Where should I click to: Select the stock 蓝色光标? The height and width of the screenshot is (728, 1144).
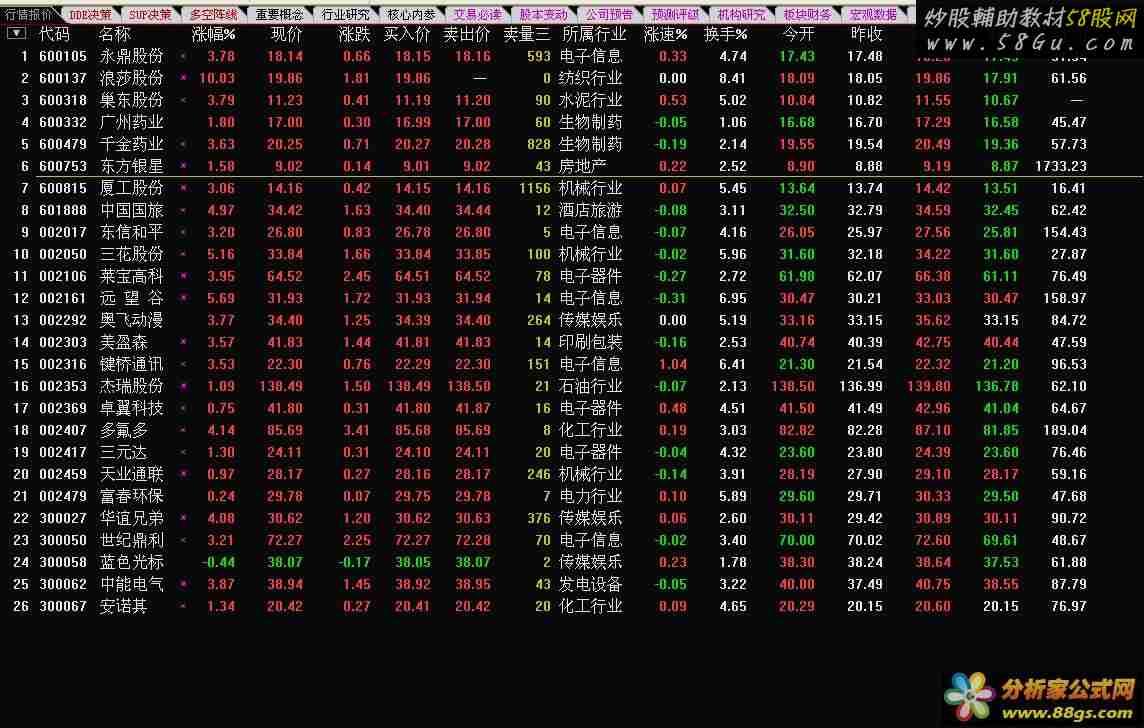click(131, 562)
